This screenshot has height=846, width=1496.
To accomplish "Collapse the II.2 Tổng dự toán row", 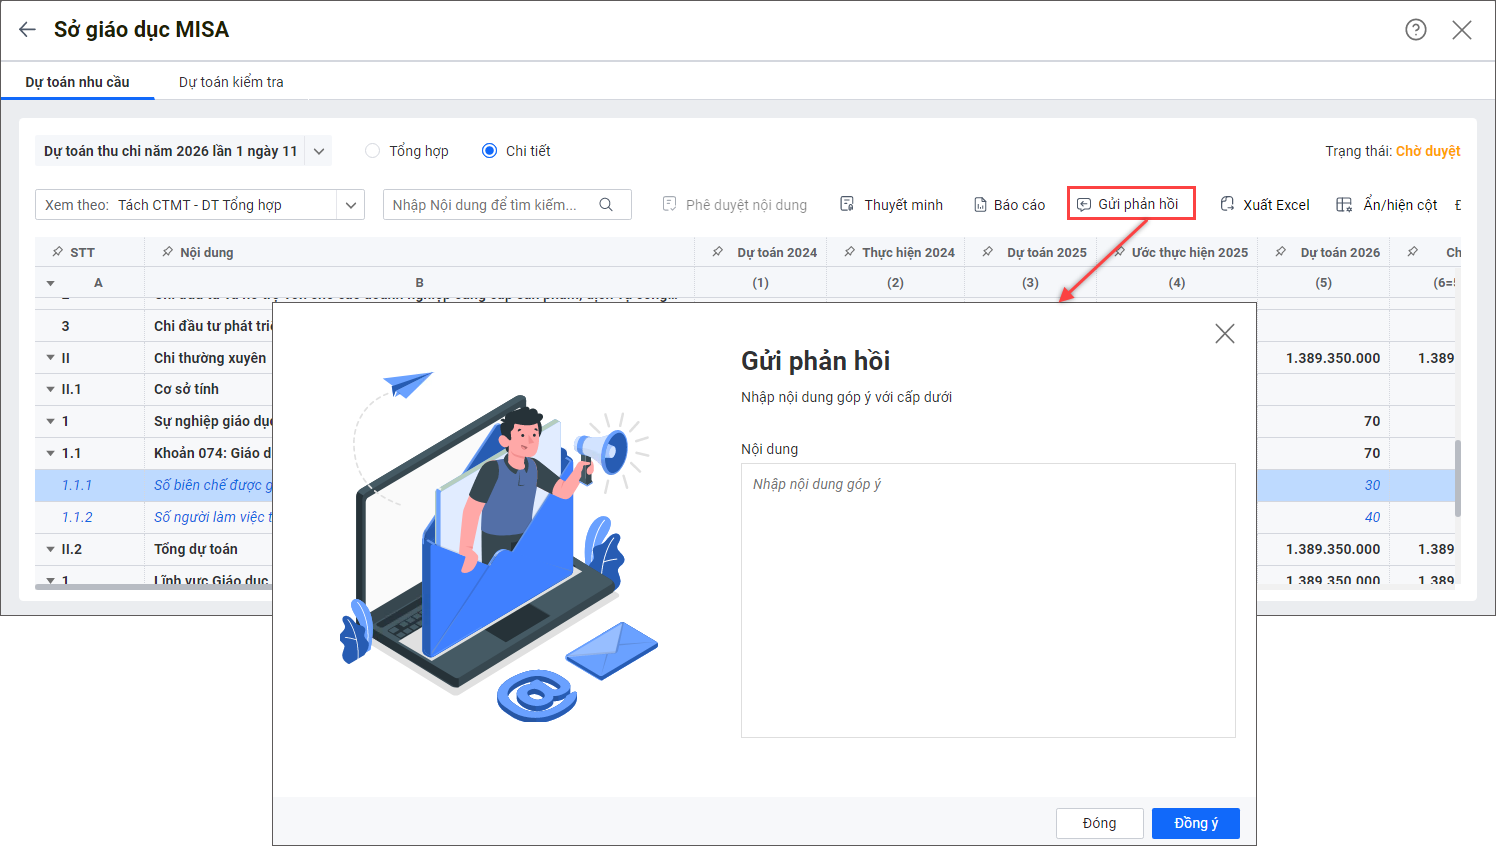I will (x=50, y=549).
